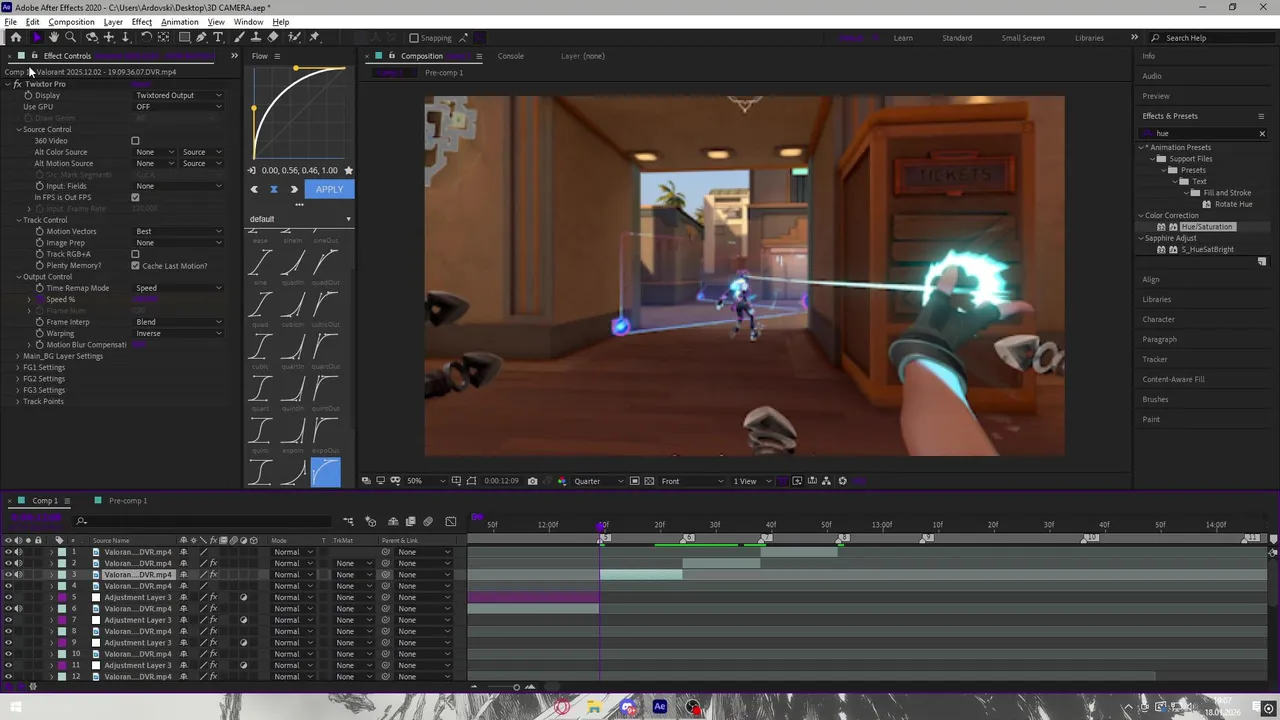Image resolution: width=1280 pixels, height=720 pixels.
Task: Select the Rectangle shape tool
Action: click(184, 37)
